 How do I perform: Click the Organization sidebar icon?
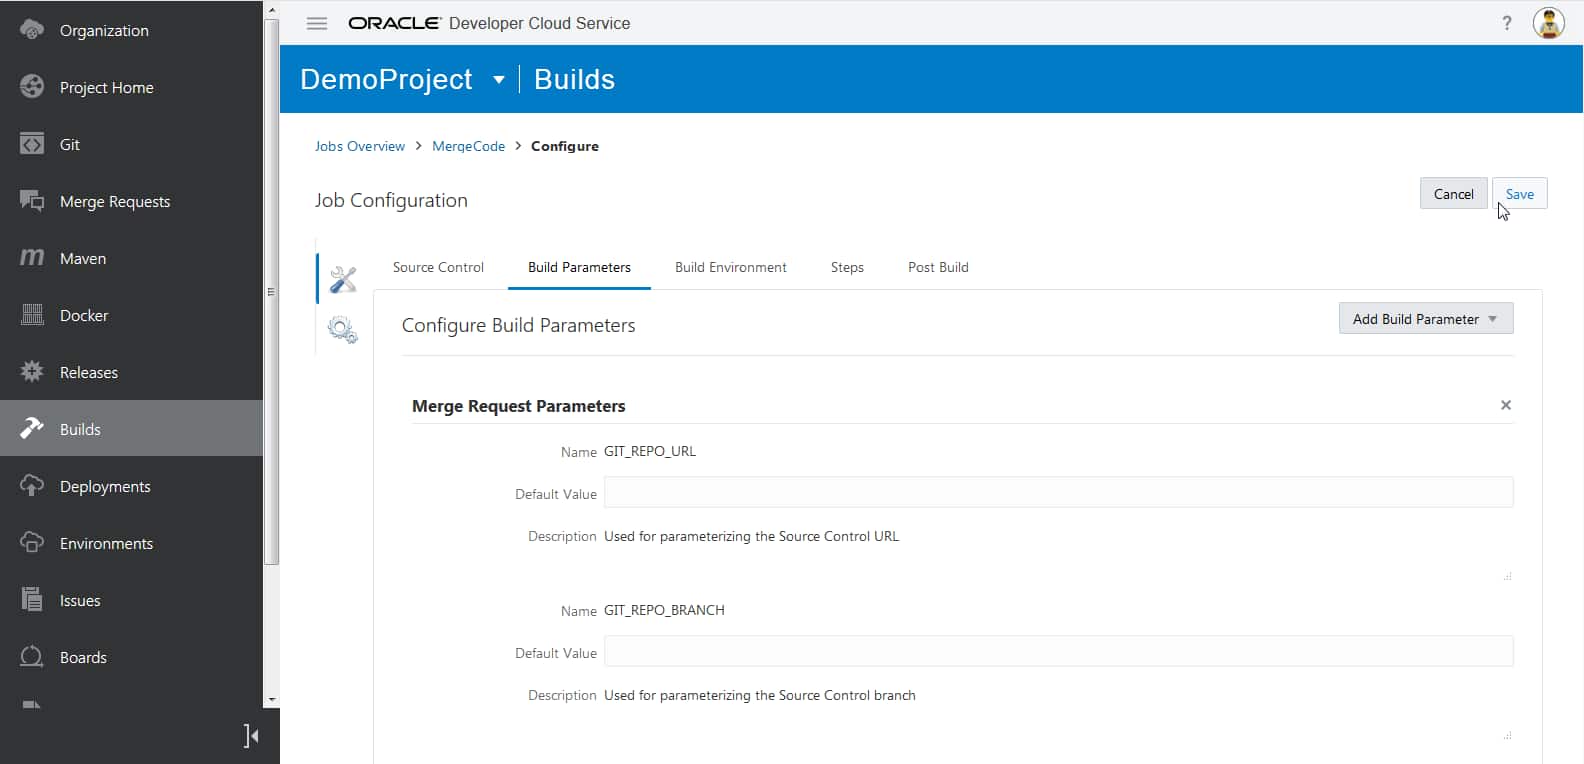[x=32, y=30]
